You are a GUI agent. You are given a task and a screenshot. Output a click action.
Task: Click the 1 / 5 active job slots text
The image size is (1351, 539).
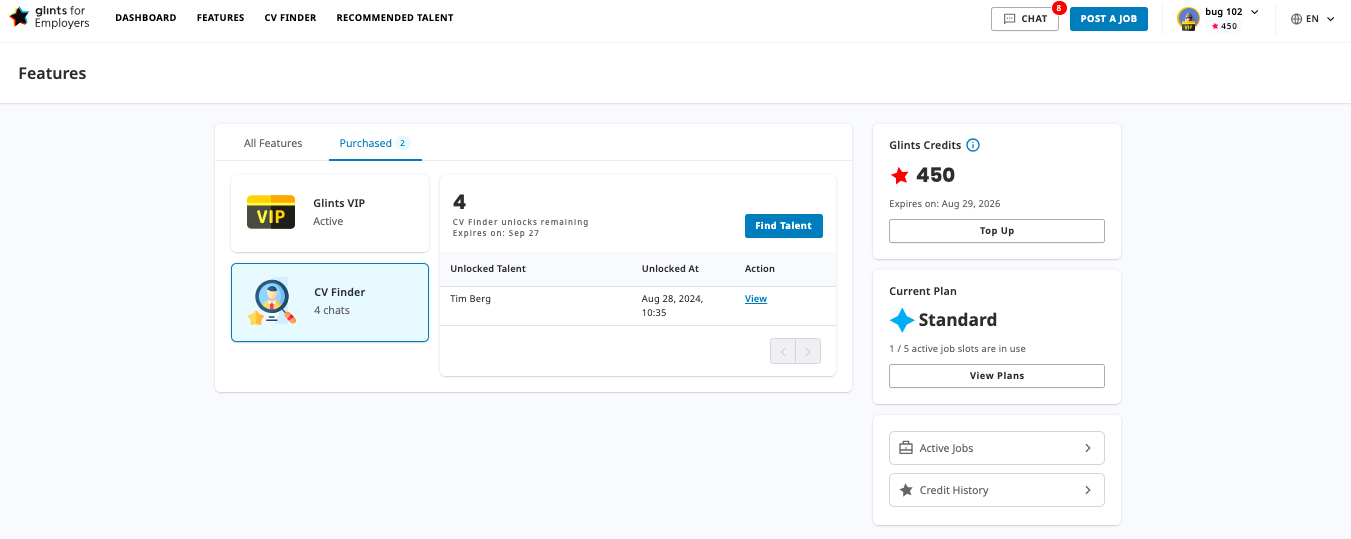pos(957,349)
